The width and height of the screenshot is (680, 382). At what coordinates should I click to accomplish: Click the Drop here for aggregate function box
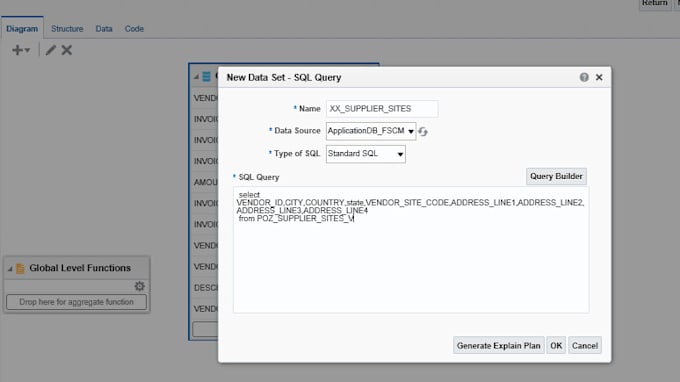[x=76, y=302]
